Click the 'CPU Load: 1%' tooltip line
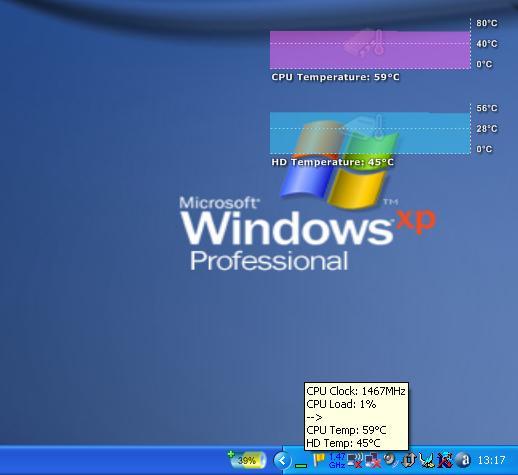The width and height of the screenshot is (518, 475). 341,404
